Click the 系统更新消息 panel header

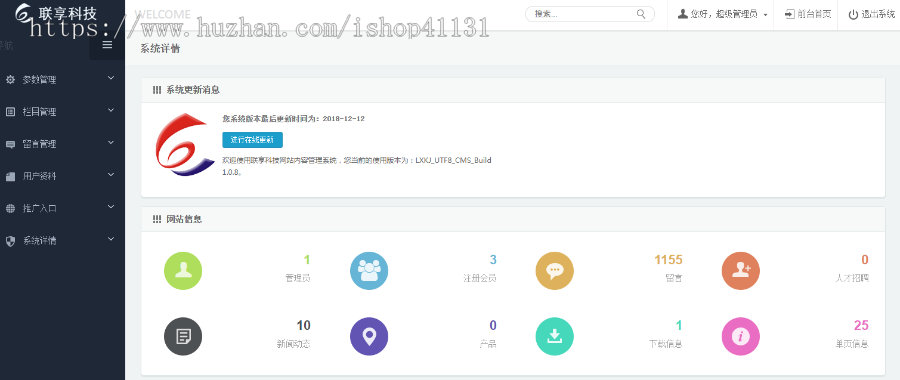point(513,90)
